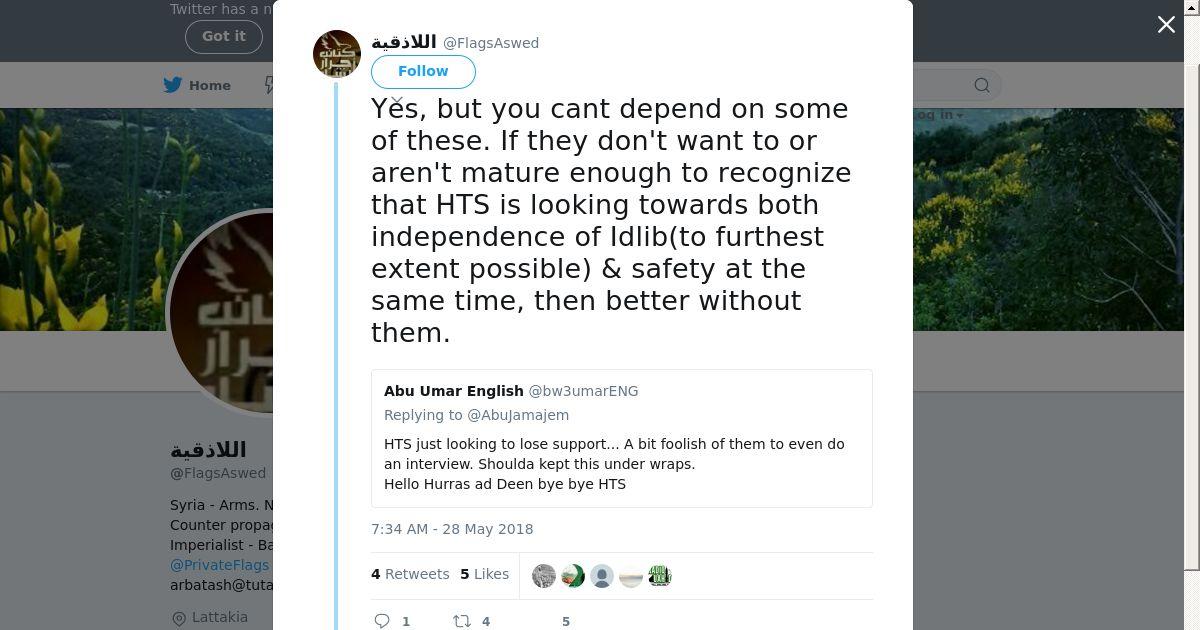Screen dimensions: 1200x630
Task: Click the retweet arrows icon
Action: pos(462,621)
